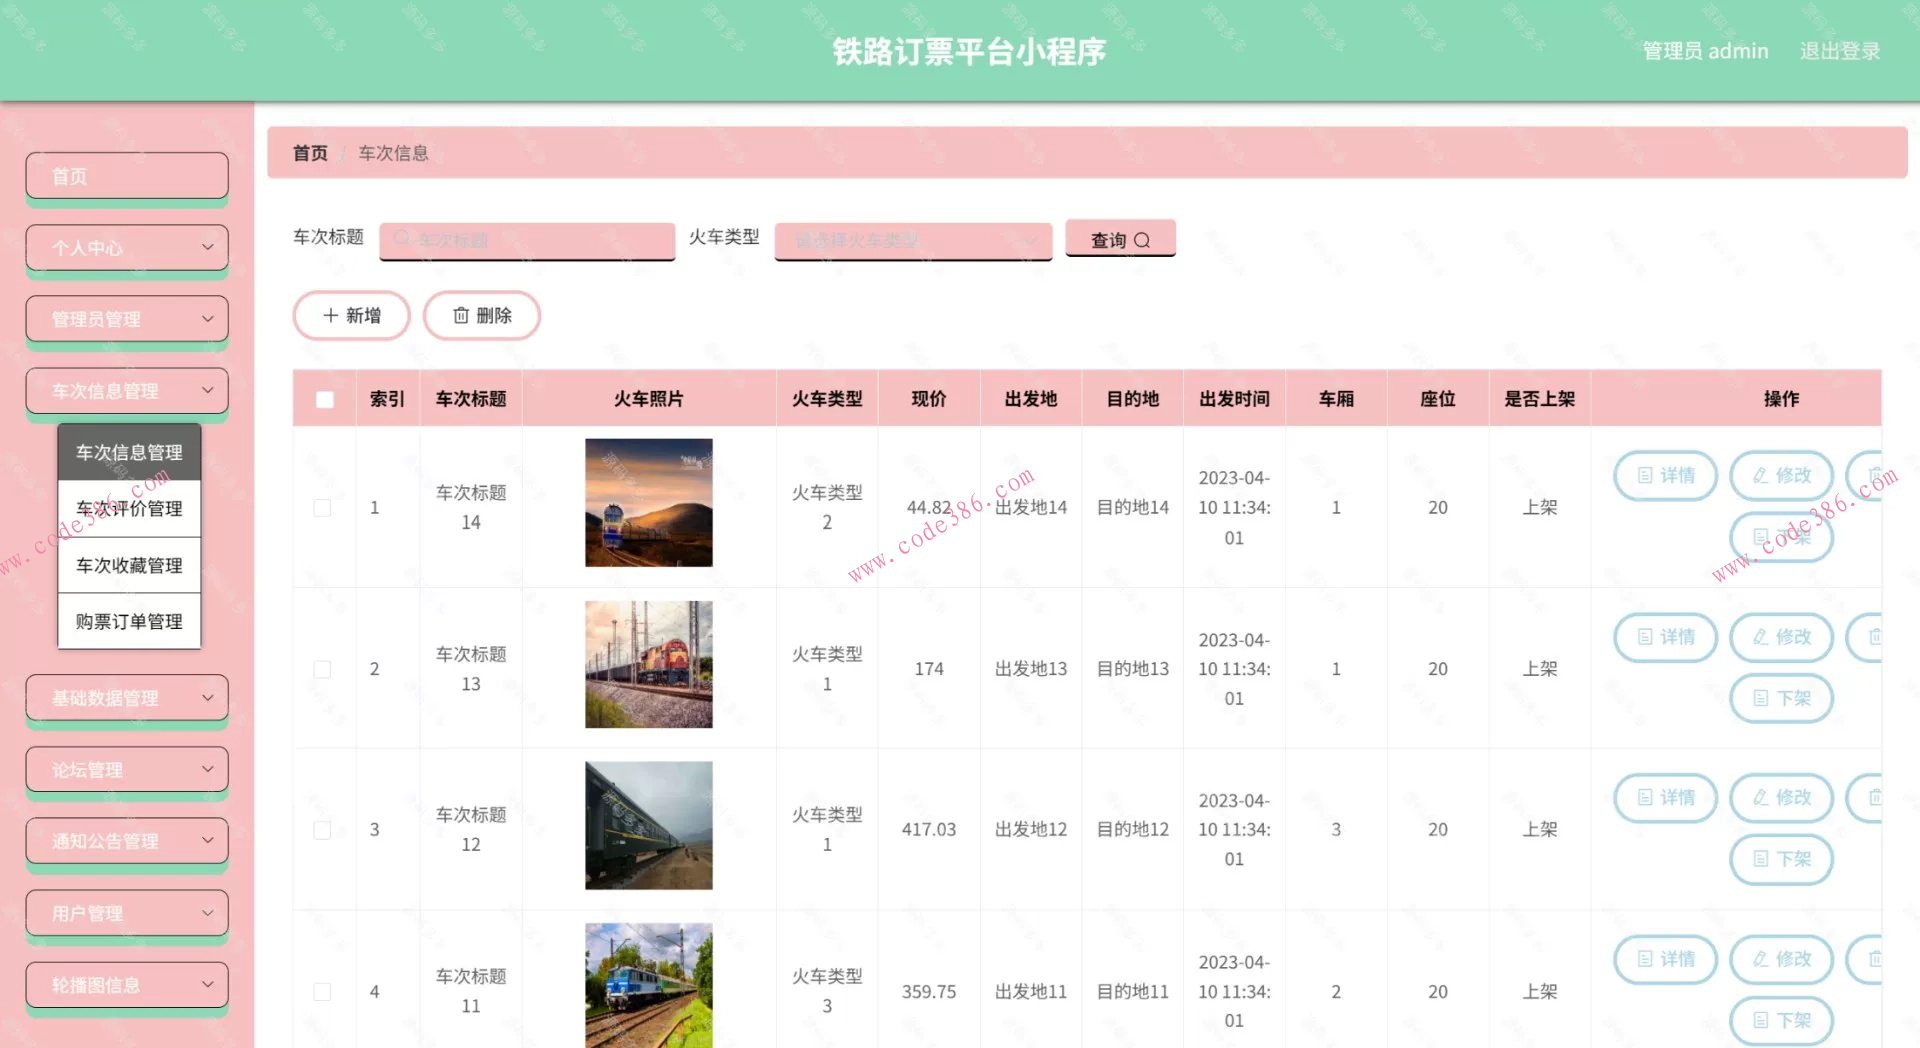Image resolution: width=1920 pixels, height=1048 pixels.
Task: Click the trash icon on 删除 button
Action: pyautogui.click(x=461, y=315)
